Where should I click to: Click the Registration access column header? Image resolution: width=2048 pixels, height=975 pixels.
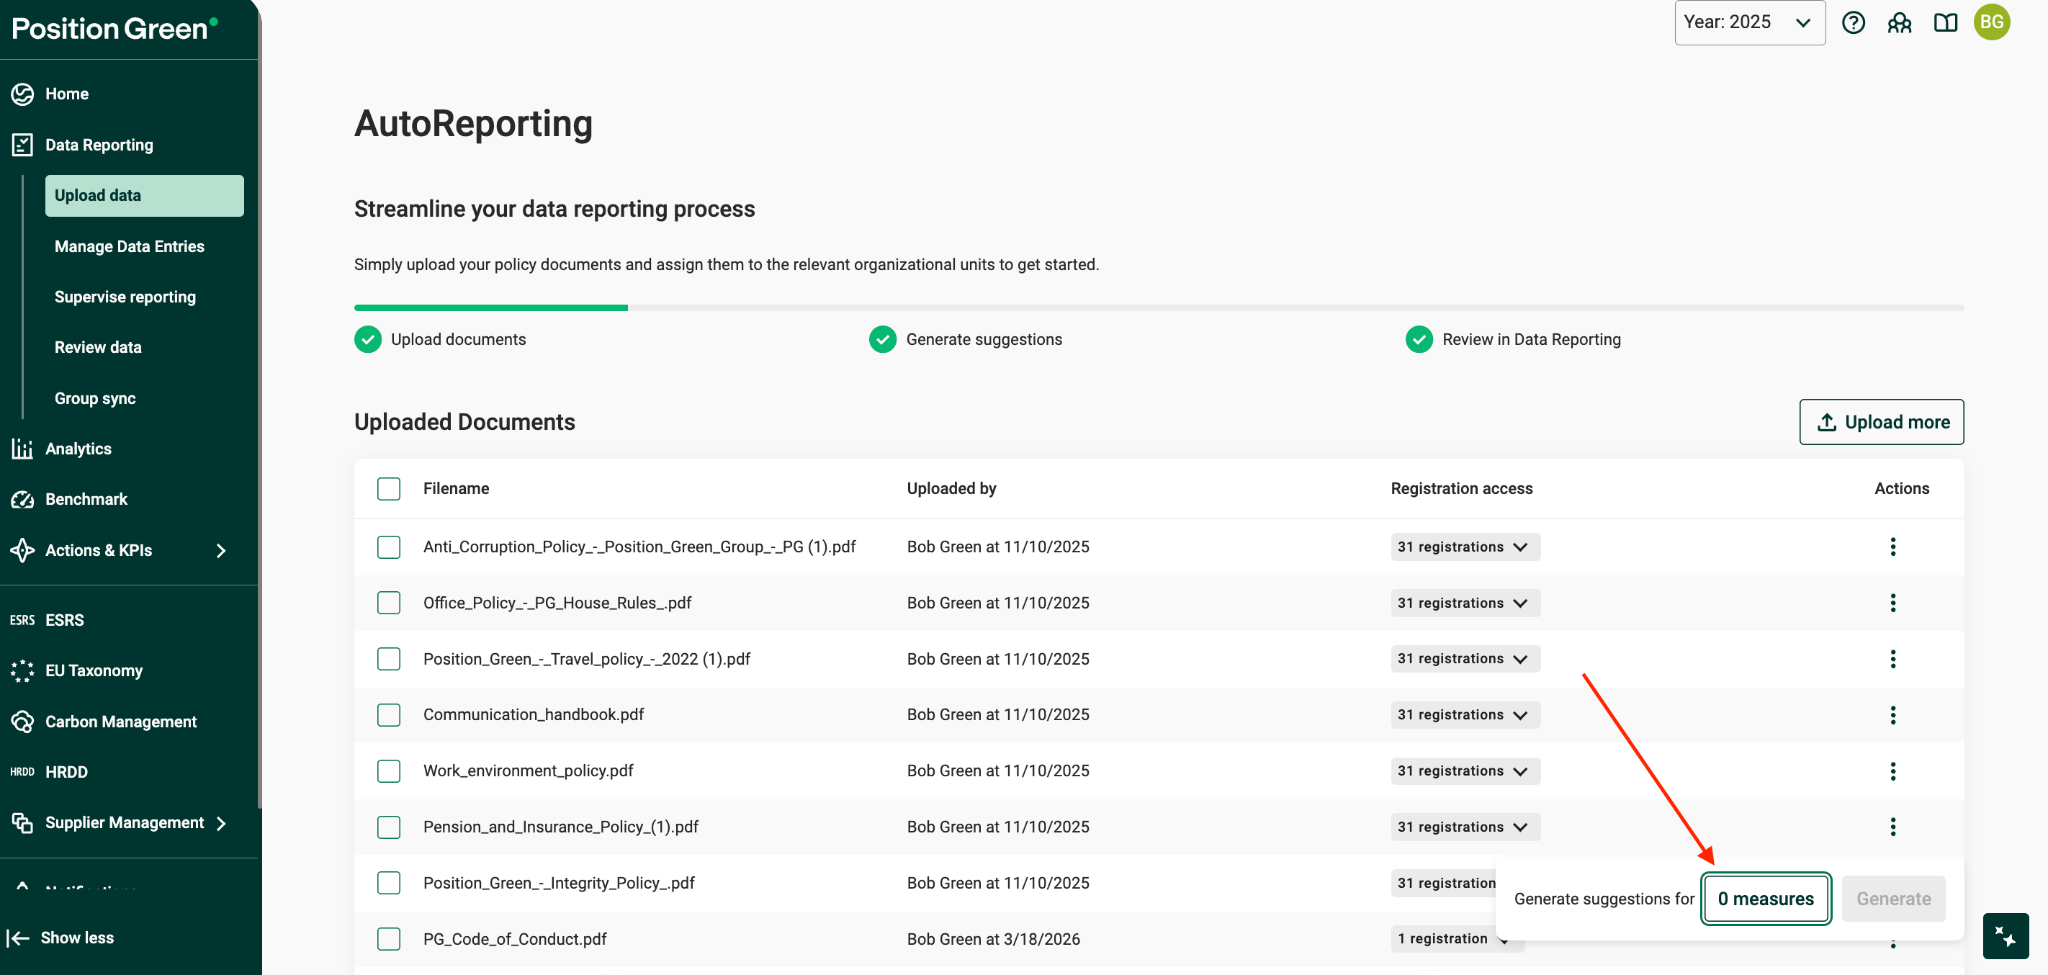[x=1461, y=489]
